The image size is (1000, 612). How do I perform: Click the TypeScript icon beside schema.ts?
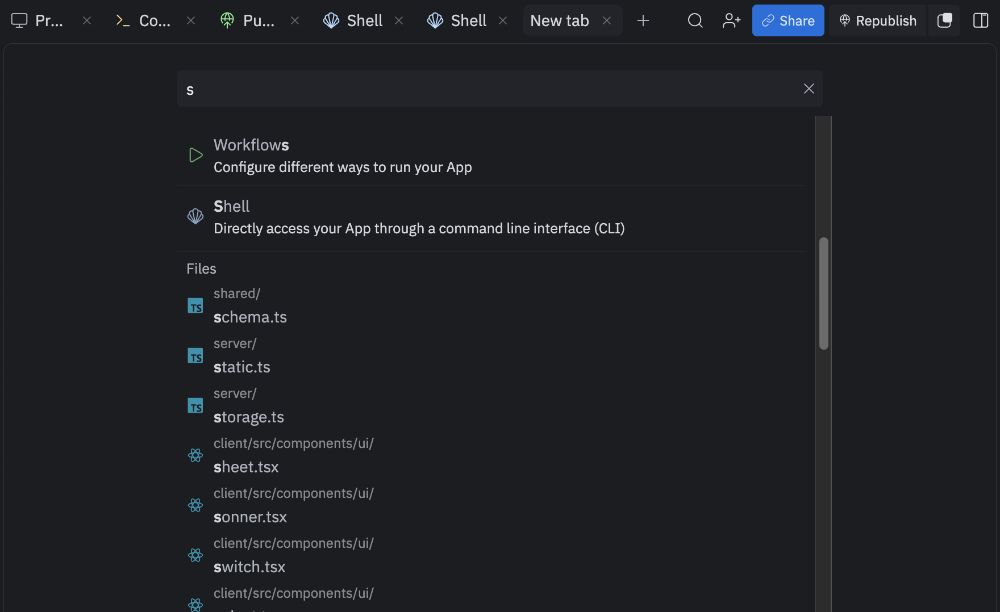(x=196, y=306)
